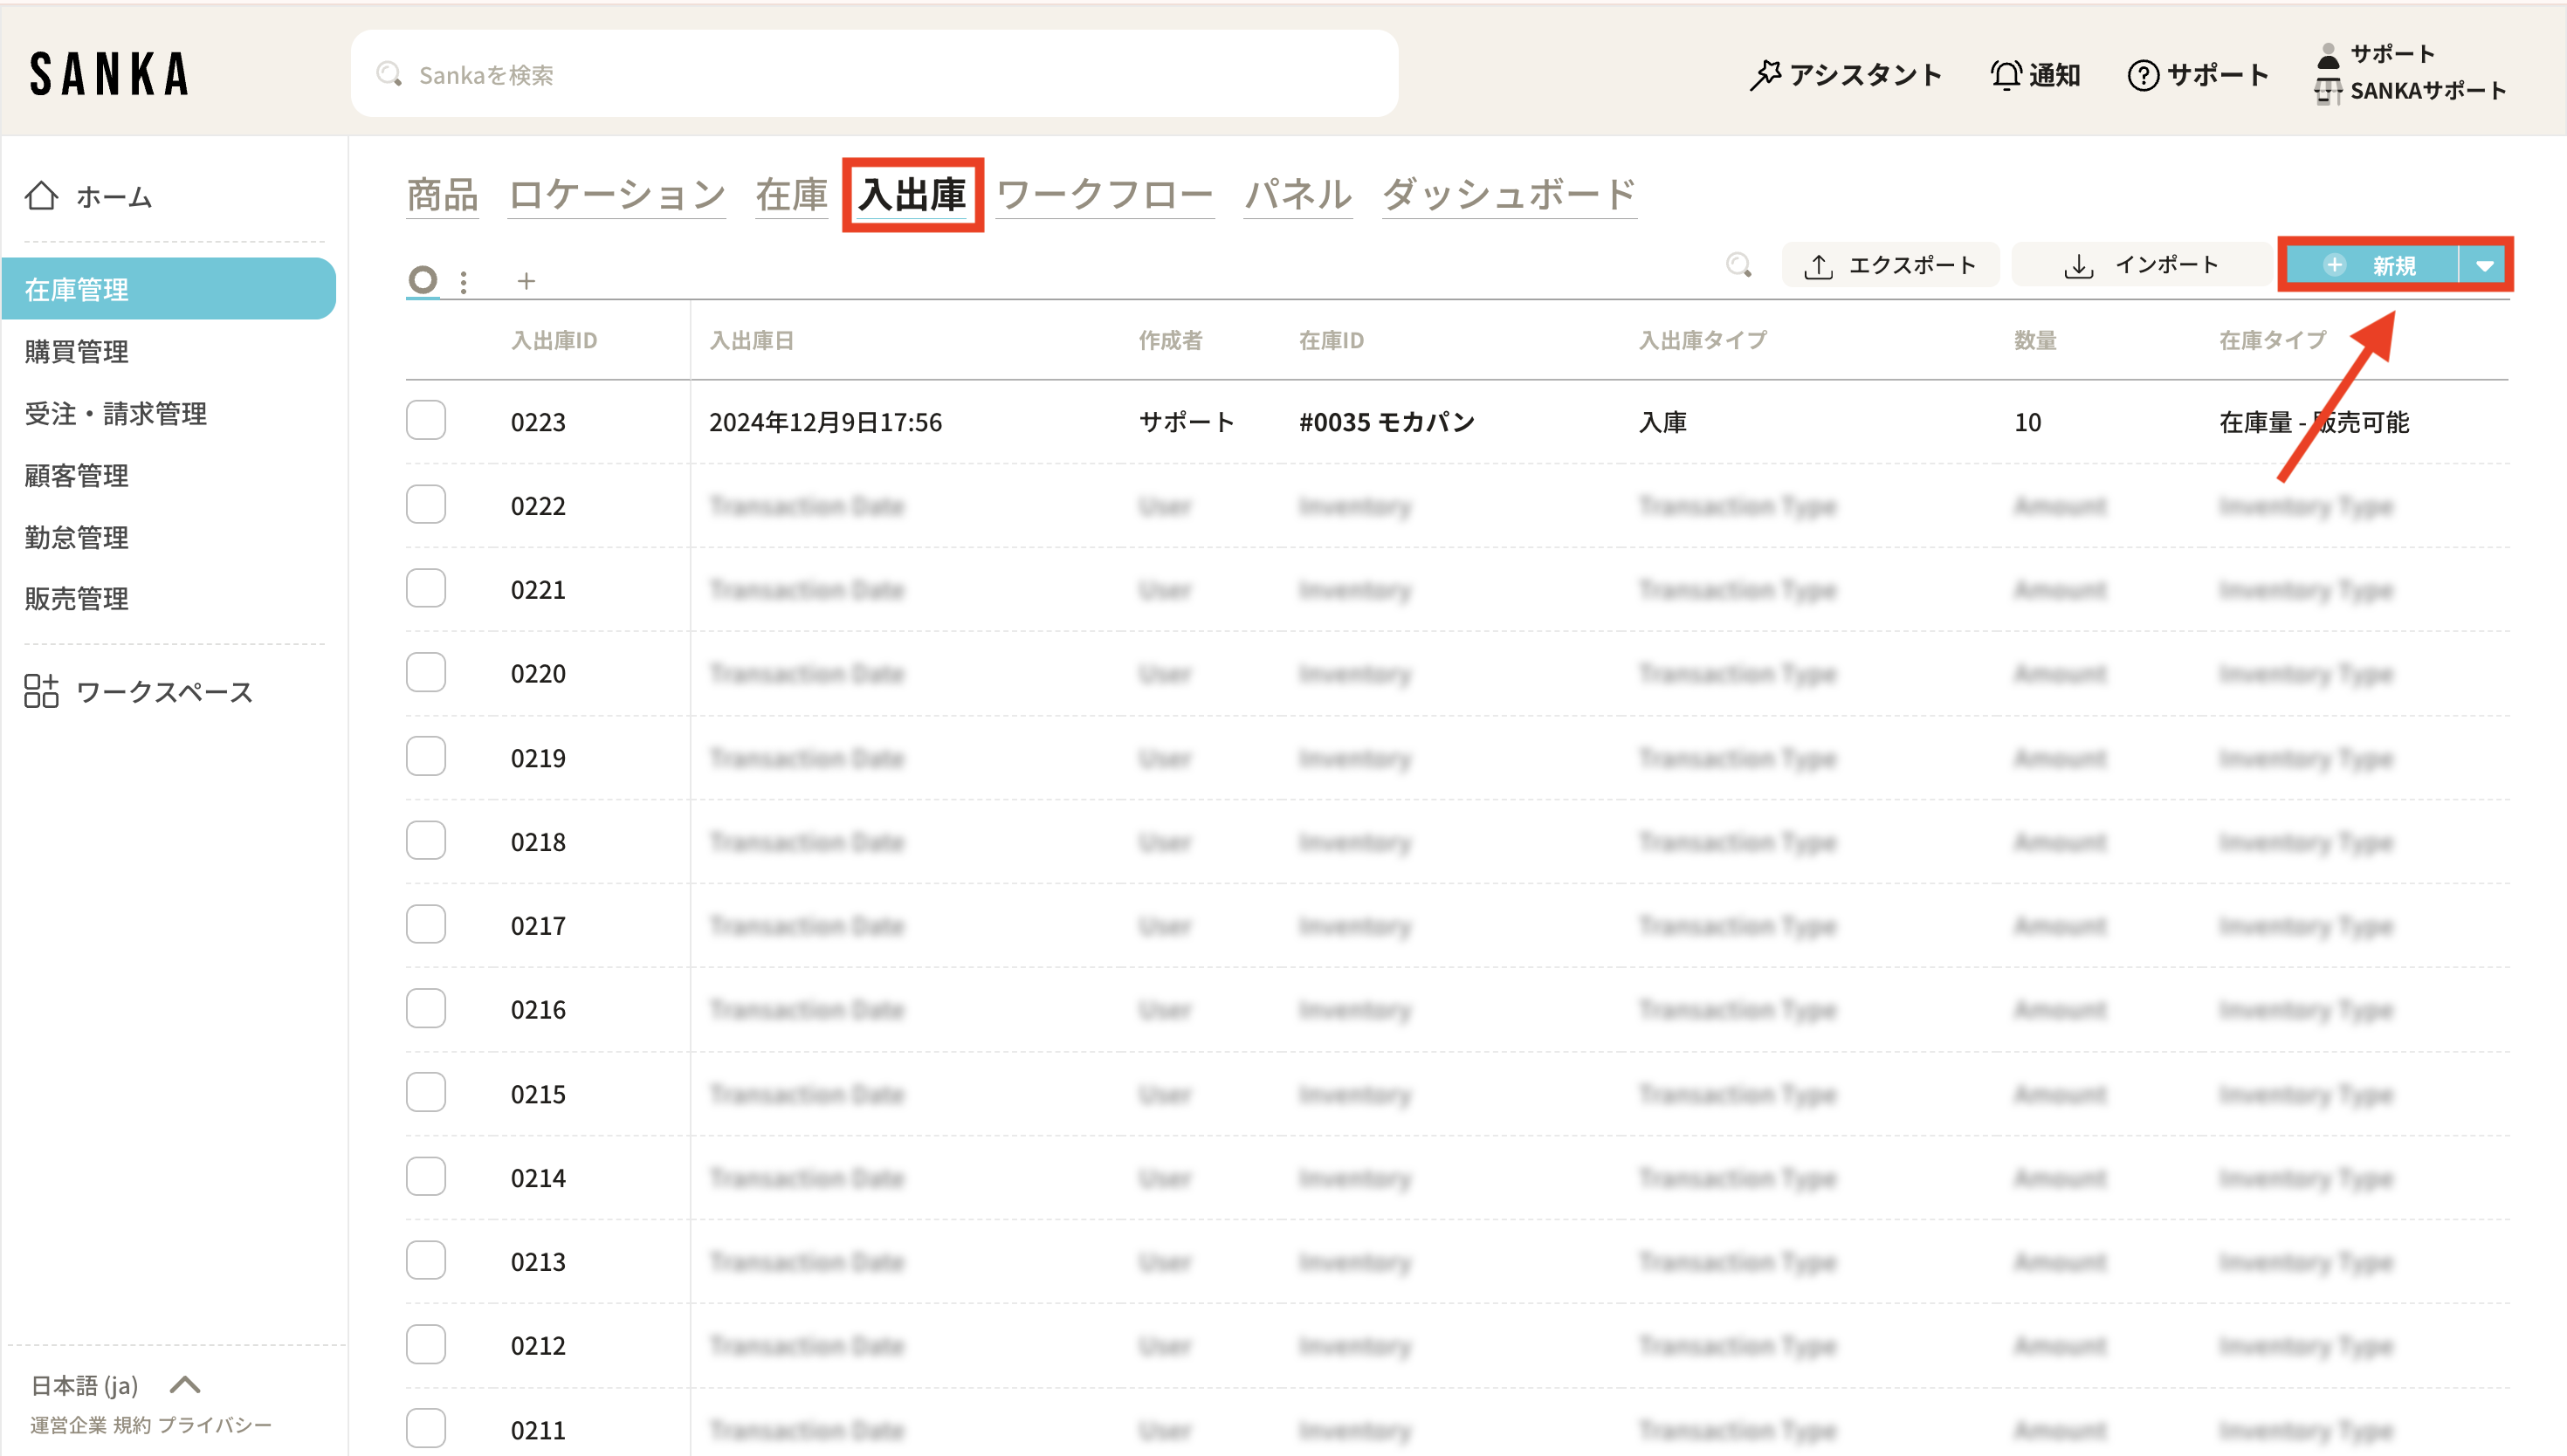Click the Support question mark icon
2567x1456 pixels.
coord(2142,75)
